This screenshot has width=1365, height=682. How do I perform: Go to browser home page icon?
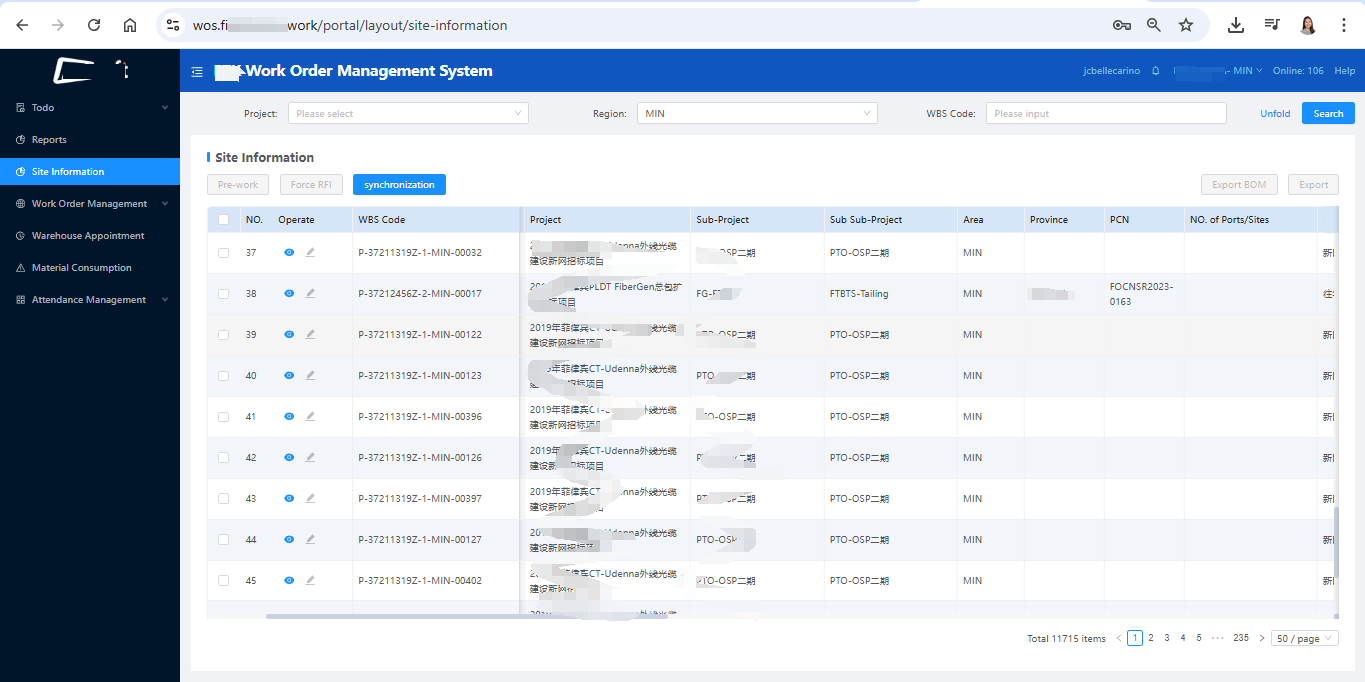[130, 25]
